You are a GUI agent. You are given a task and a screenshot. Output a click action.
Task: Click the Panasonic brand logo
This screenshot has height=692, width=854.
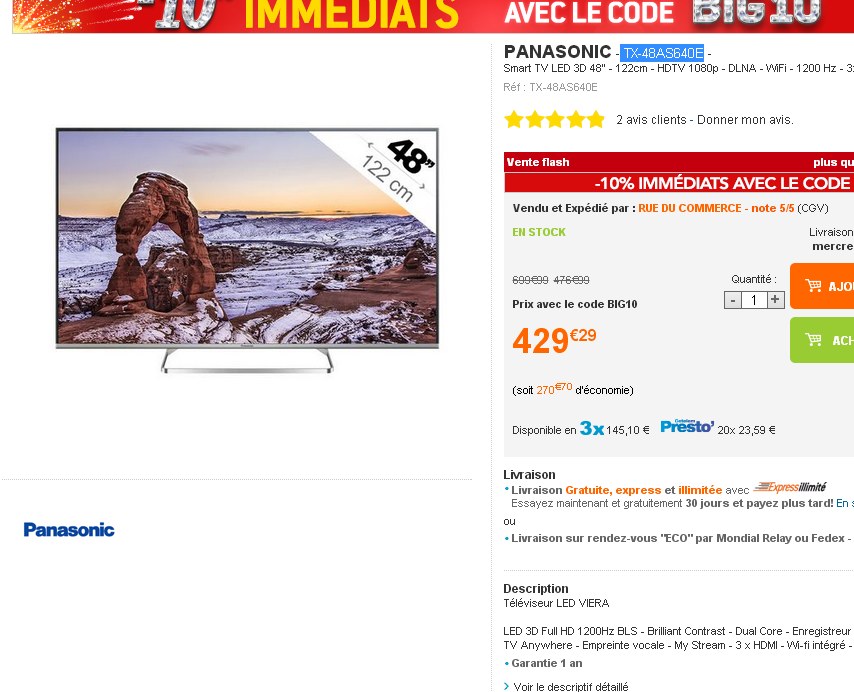[x=69, y=530]
